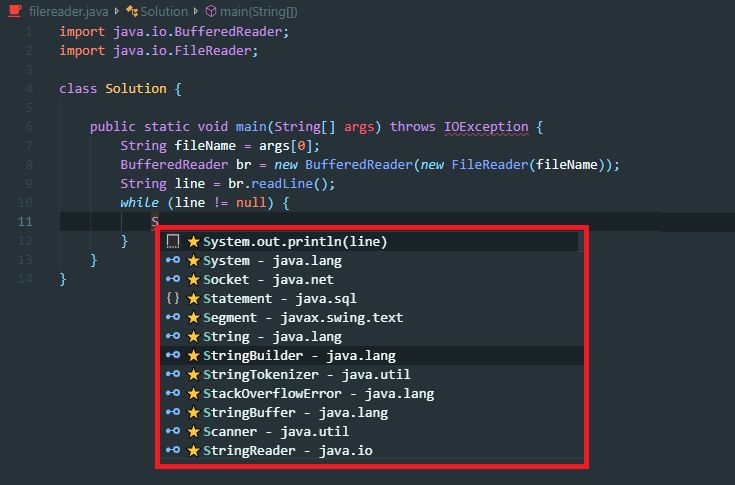Pick StringReader - java.io suggestion
This screenshot has width=735, height=485.
coord(287,451)
